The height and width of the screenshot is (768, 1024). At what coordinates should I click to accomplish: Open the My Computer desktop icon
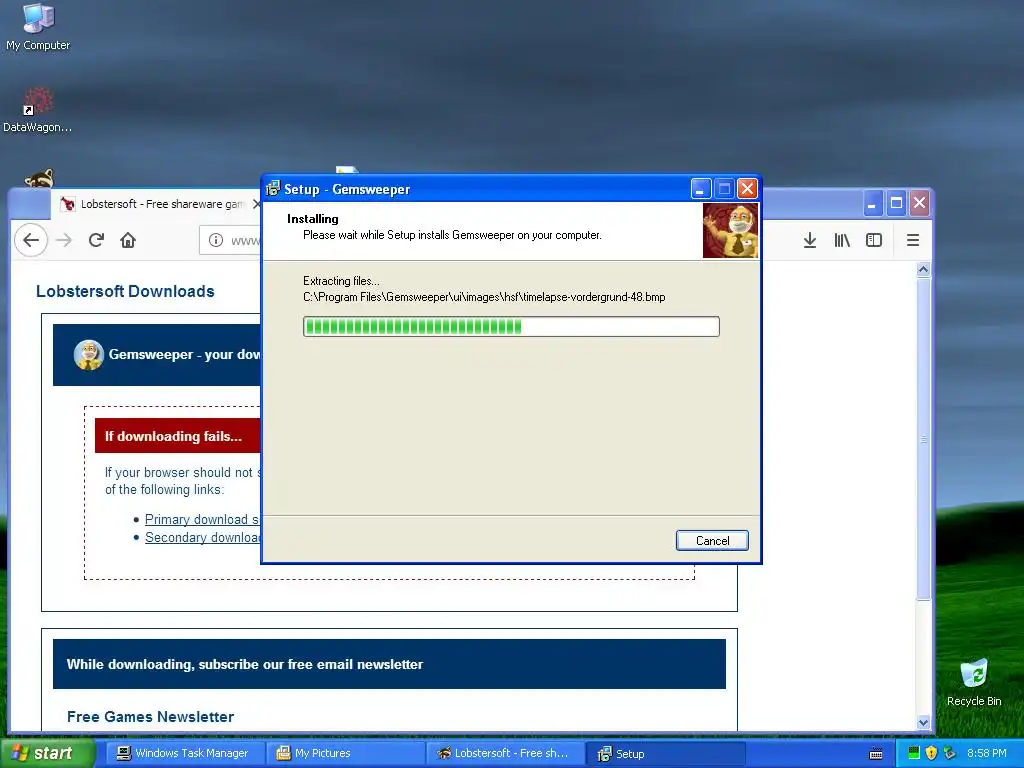(x=38, y=27)
